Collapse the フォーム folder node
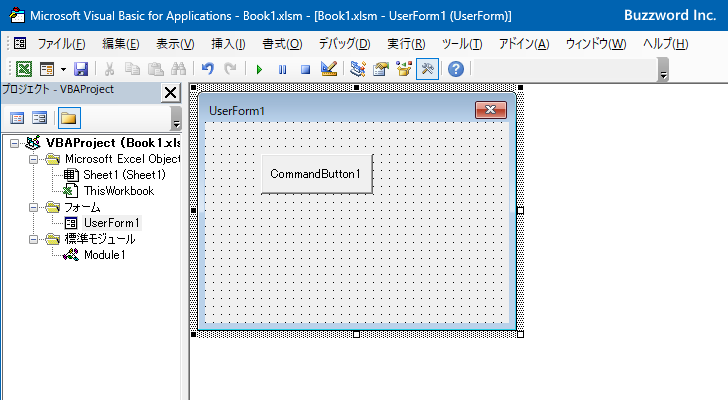 coord(33,207)
